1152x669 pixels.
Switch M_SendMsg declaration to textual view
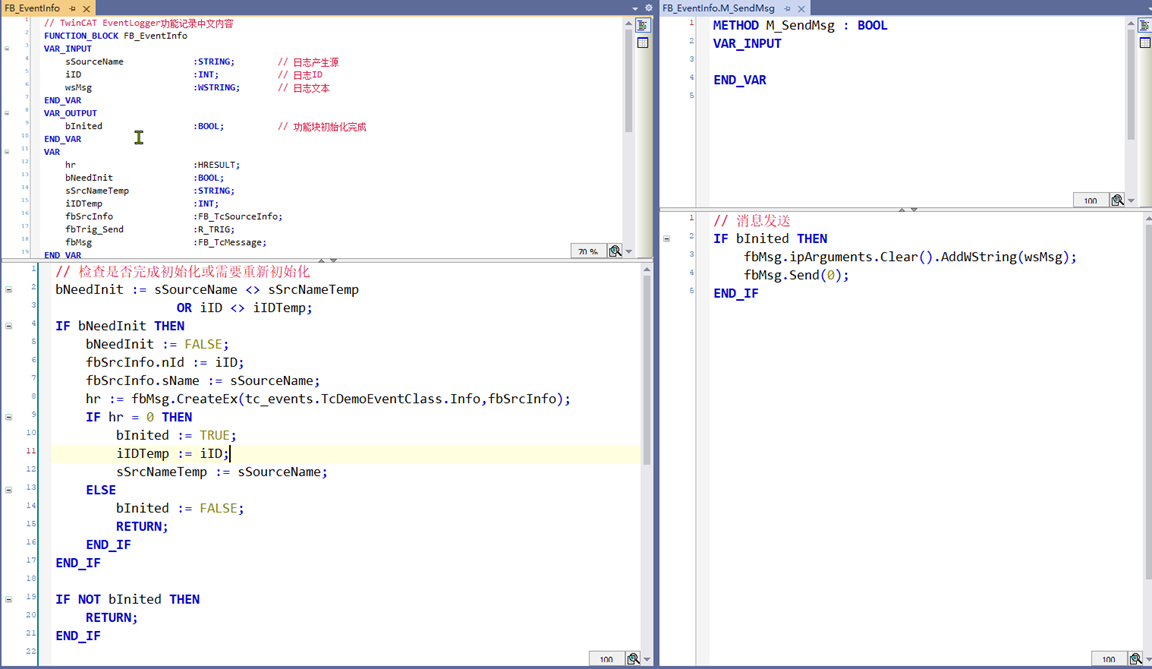[x=1145, y=25]
